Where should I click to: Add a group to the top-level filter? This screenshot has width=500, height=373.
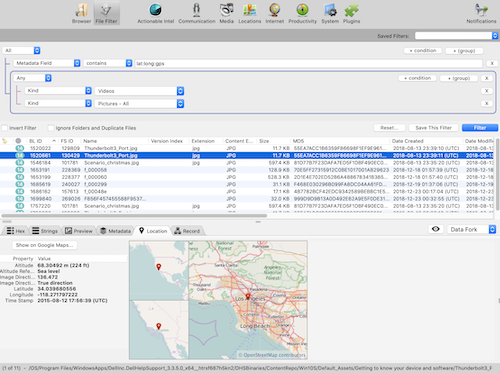[x=464, y=51]
